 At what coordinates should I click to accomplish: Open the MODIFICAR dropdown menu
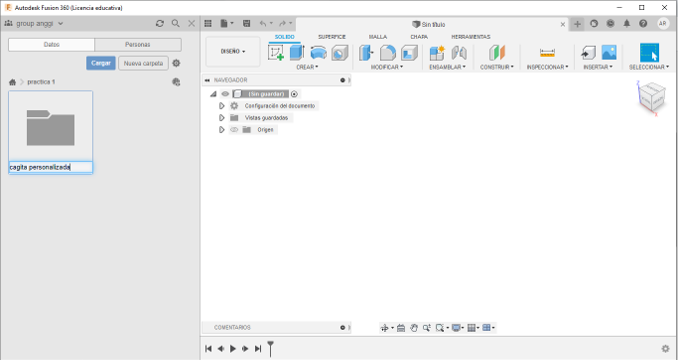[387, 67]
